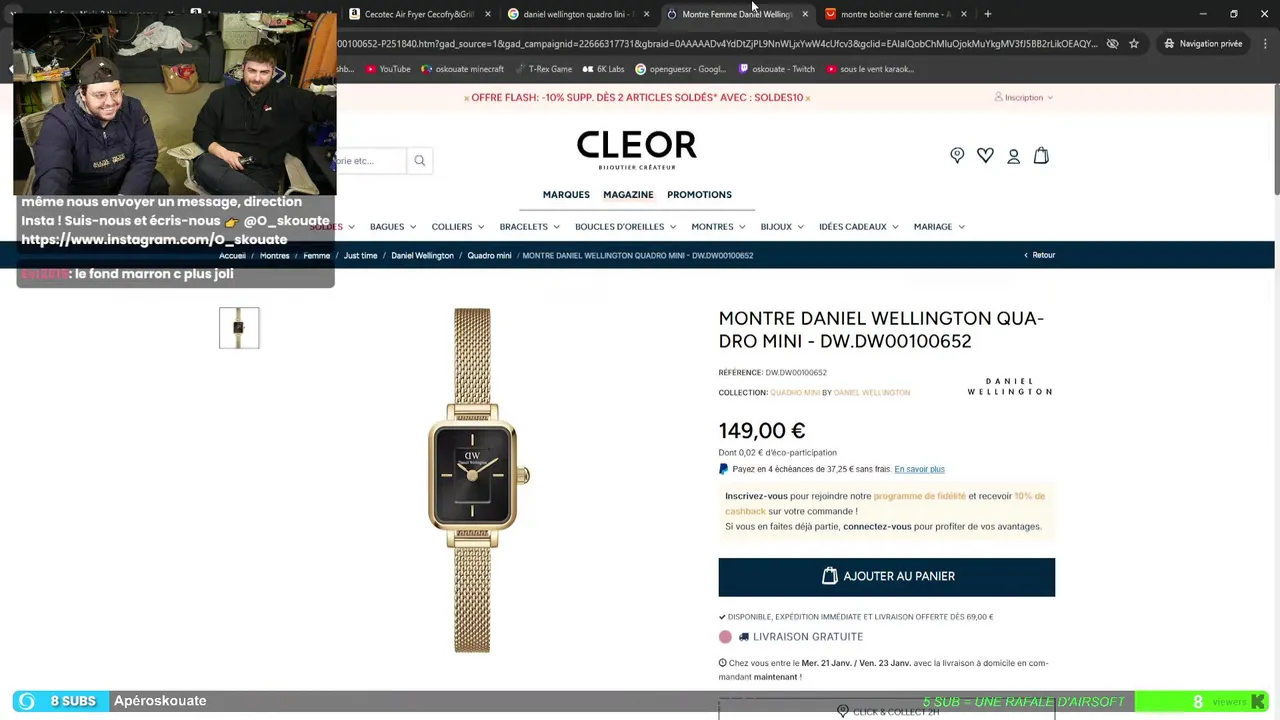1280x720 pixels.
Task: Open the user account icon
Action: pyautogui.click(x=1013, y=156)
